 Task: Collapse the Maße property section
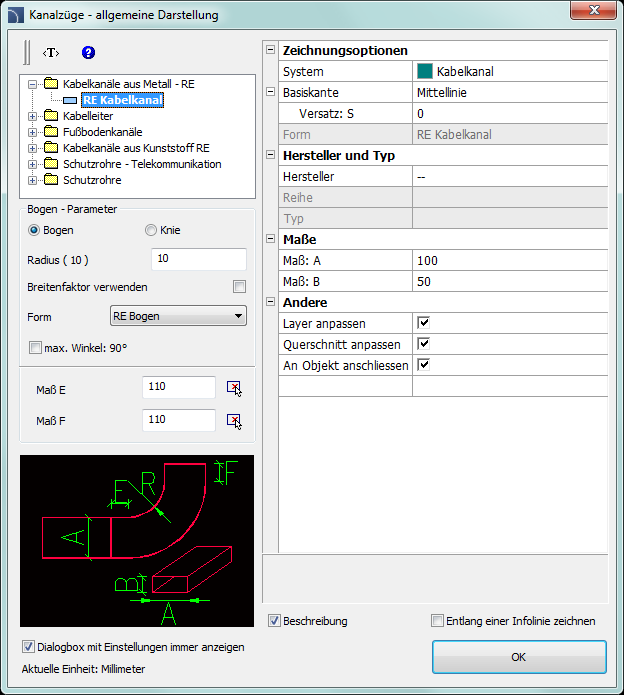[270, 240]
